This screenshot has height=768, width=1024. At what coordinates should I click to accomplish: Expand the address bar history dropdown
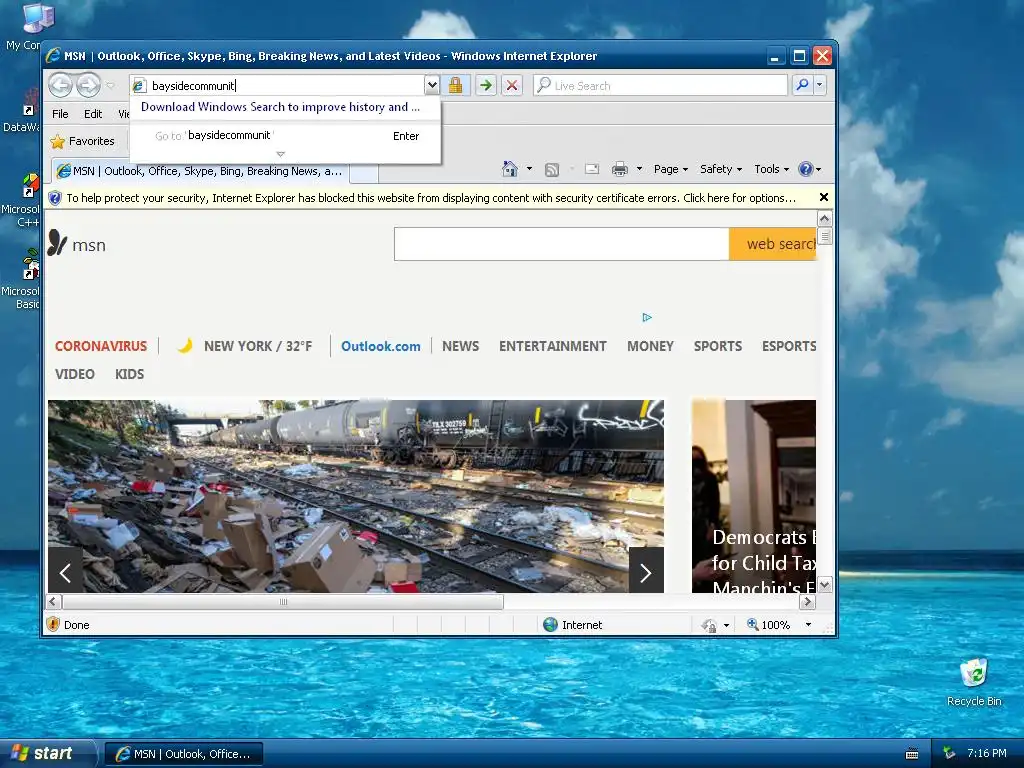[x=432, y=85]
